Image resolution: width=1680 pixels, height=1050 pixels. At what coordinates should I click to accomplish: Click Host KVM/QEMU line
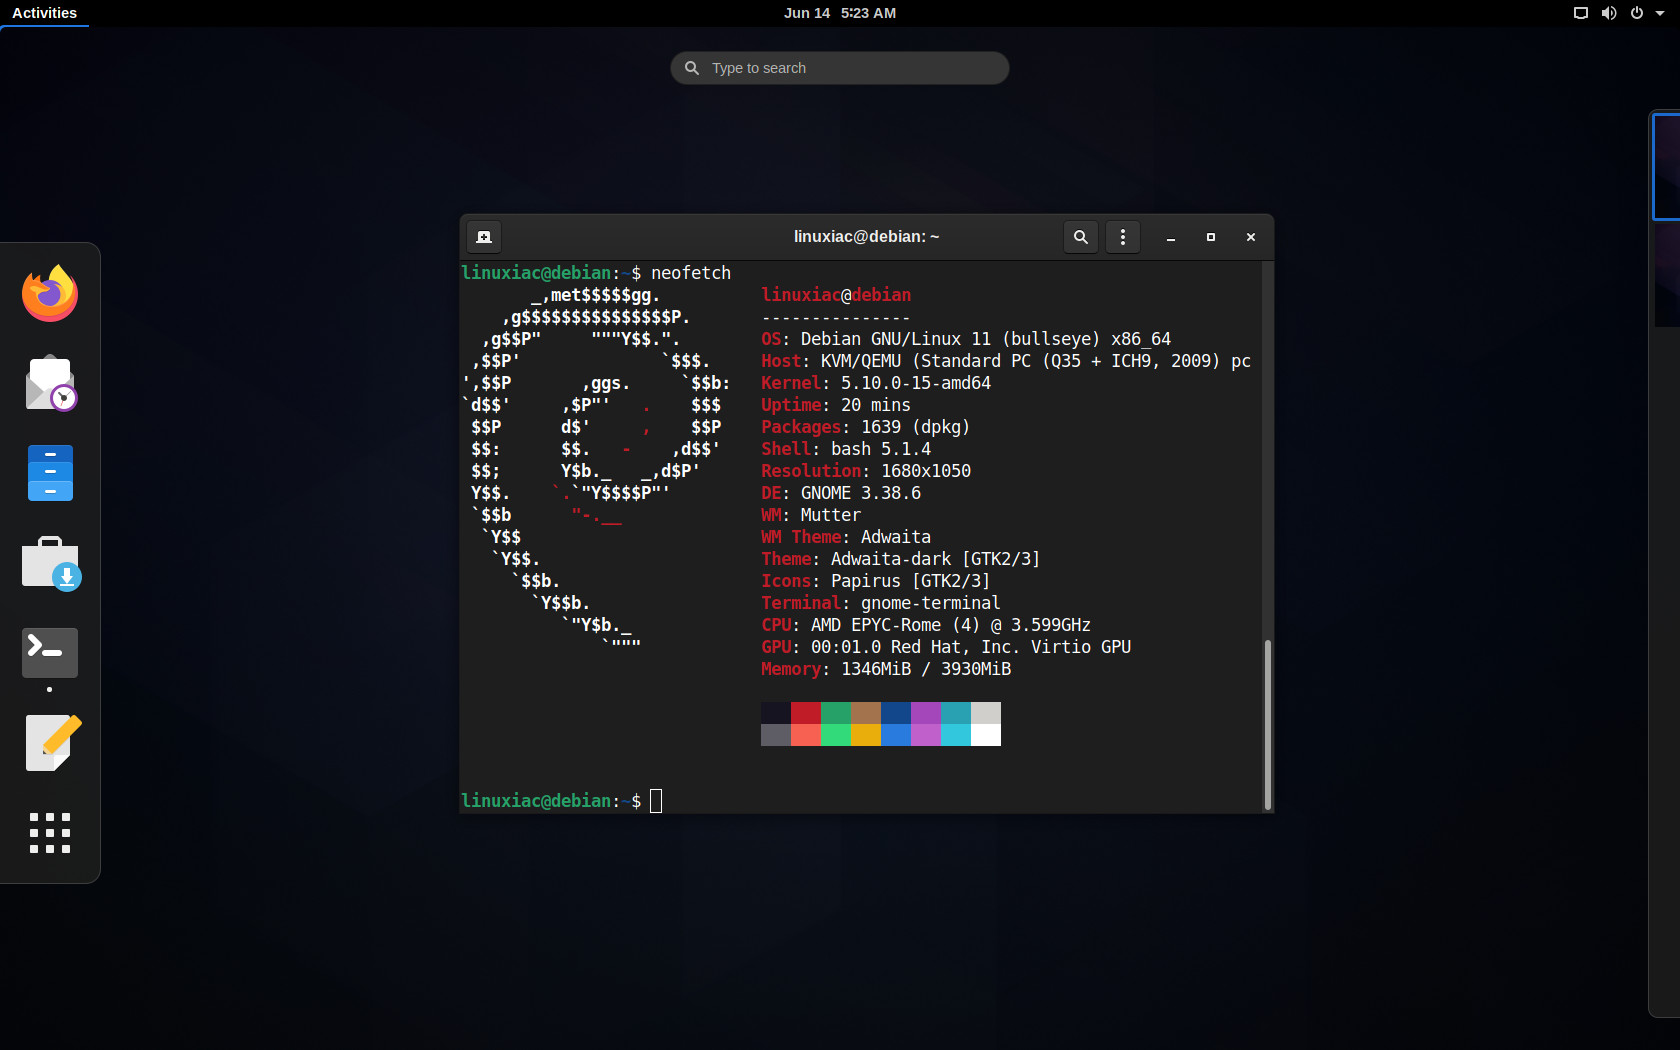point(1006,361)
